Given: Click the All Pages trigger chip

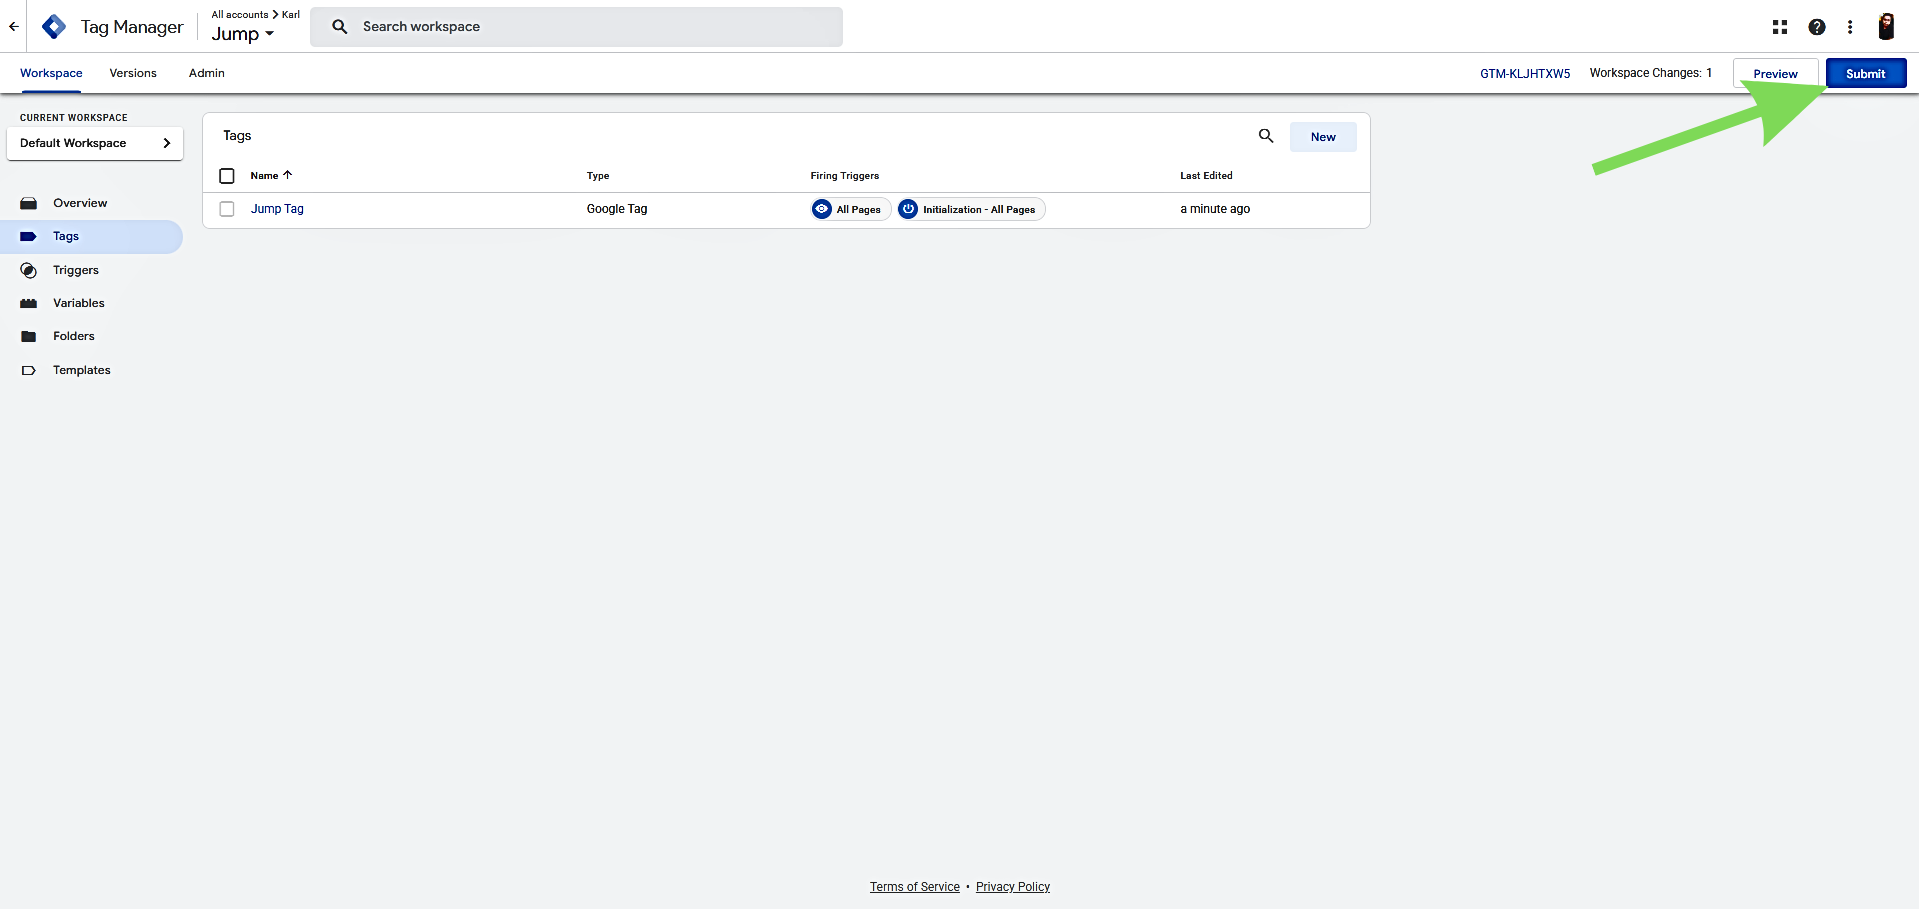Looking at the screenshot, I should click(850, 209).
